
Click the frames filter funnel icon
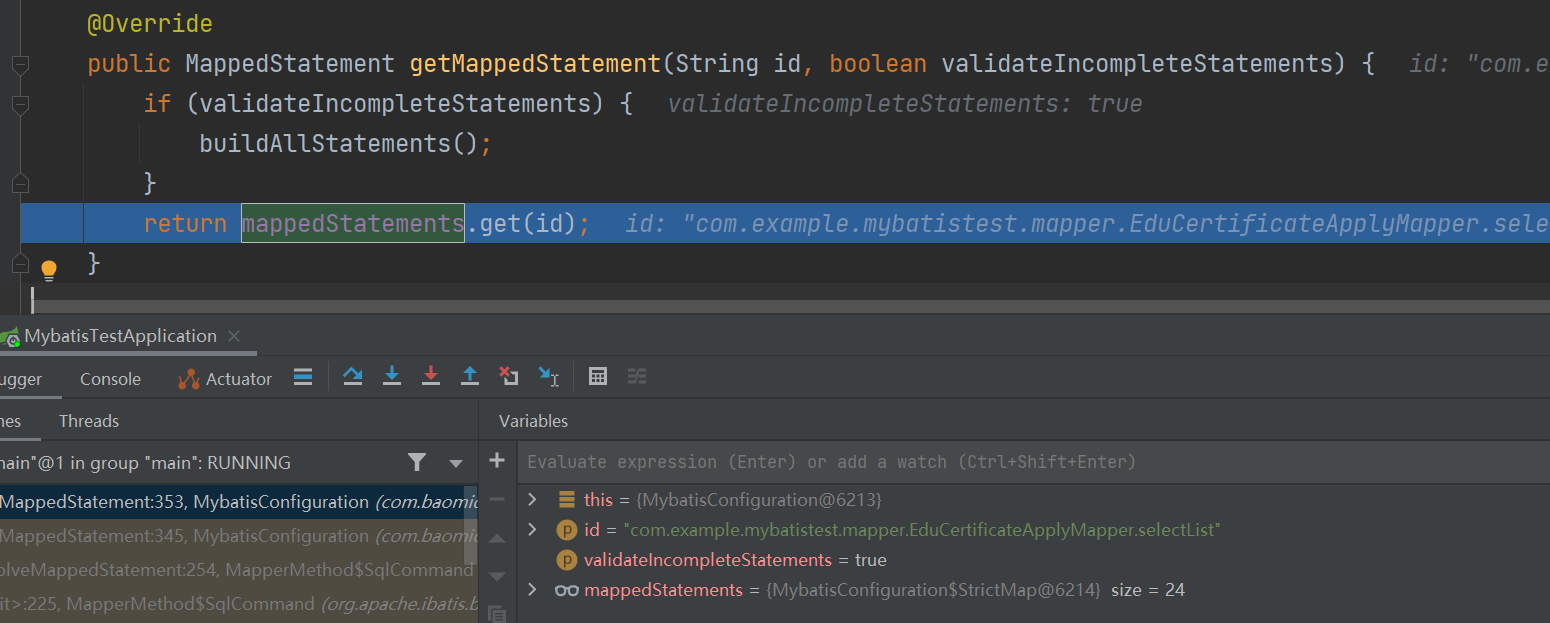tap(417, 462)
